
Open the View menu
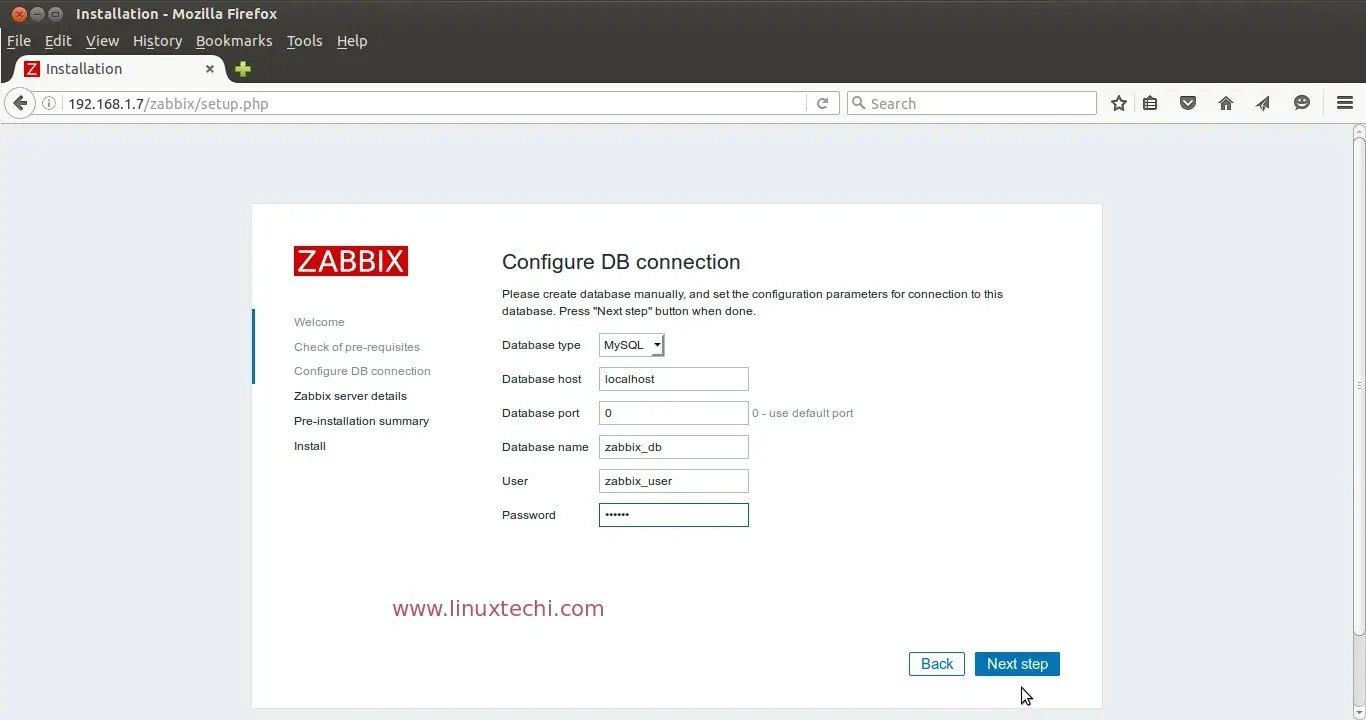coord(102,41)
